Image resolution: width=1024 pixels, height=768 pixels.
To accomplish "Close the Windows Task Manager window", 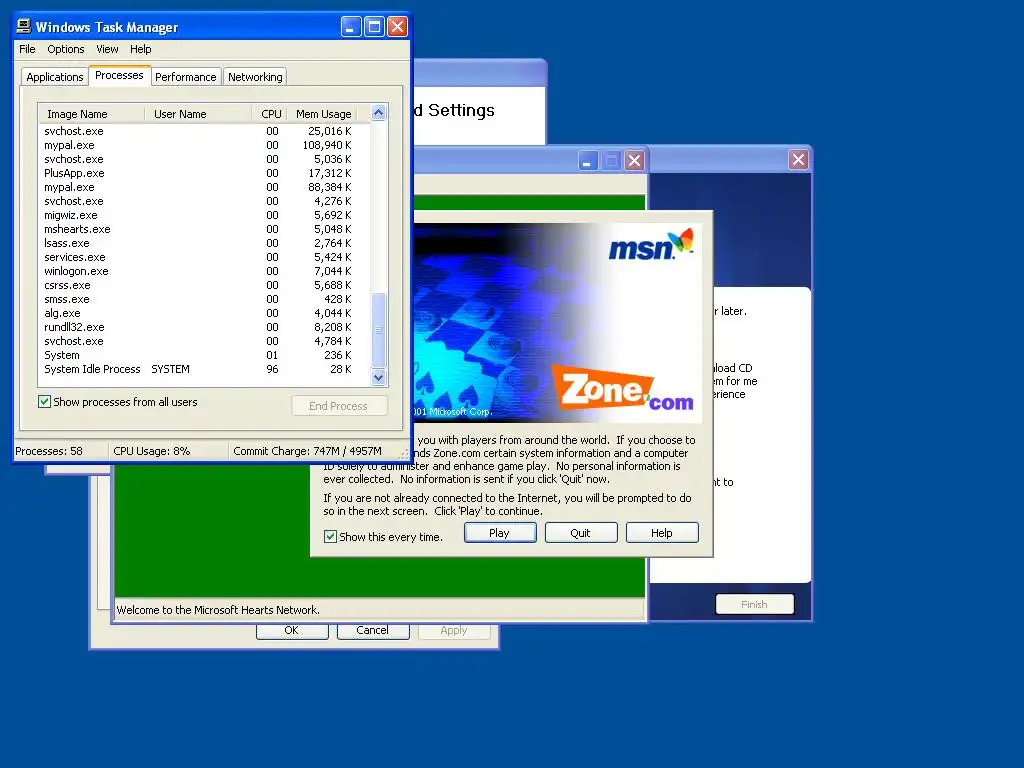I will click(x=397, y=27).
